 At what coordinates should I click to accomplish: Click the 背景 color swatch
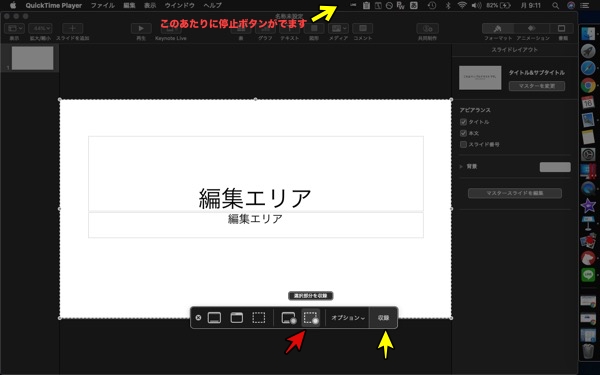[555, 167]
